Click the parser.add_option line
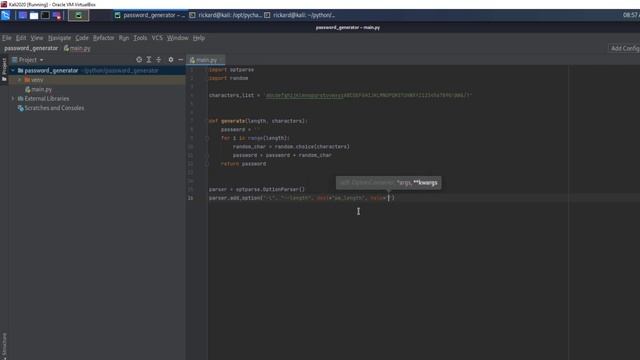Screen dimensions: 640x360 pyautogui.click(x=302, y=198)
